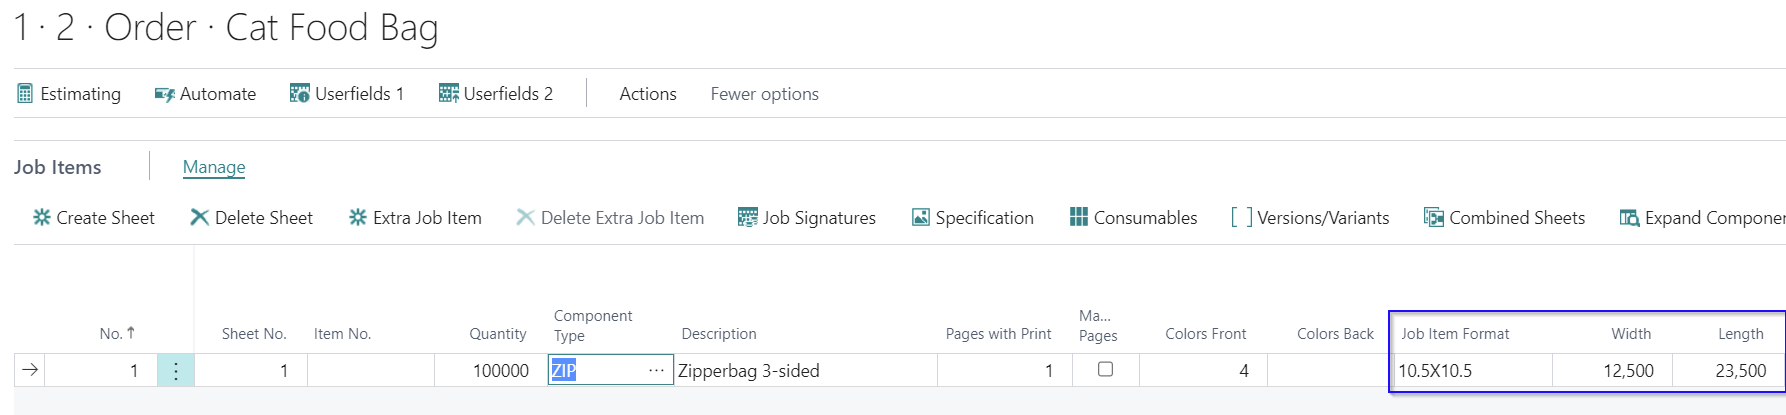Open the Actions menu
Image resolution: width=1786 pixels, height=415 pixels.
pos(648,94)
